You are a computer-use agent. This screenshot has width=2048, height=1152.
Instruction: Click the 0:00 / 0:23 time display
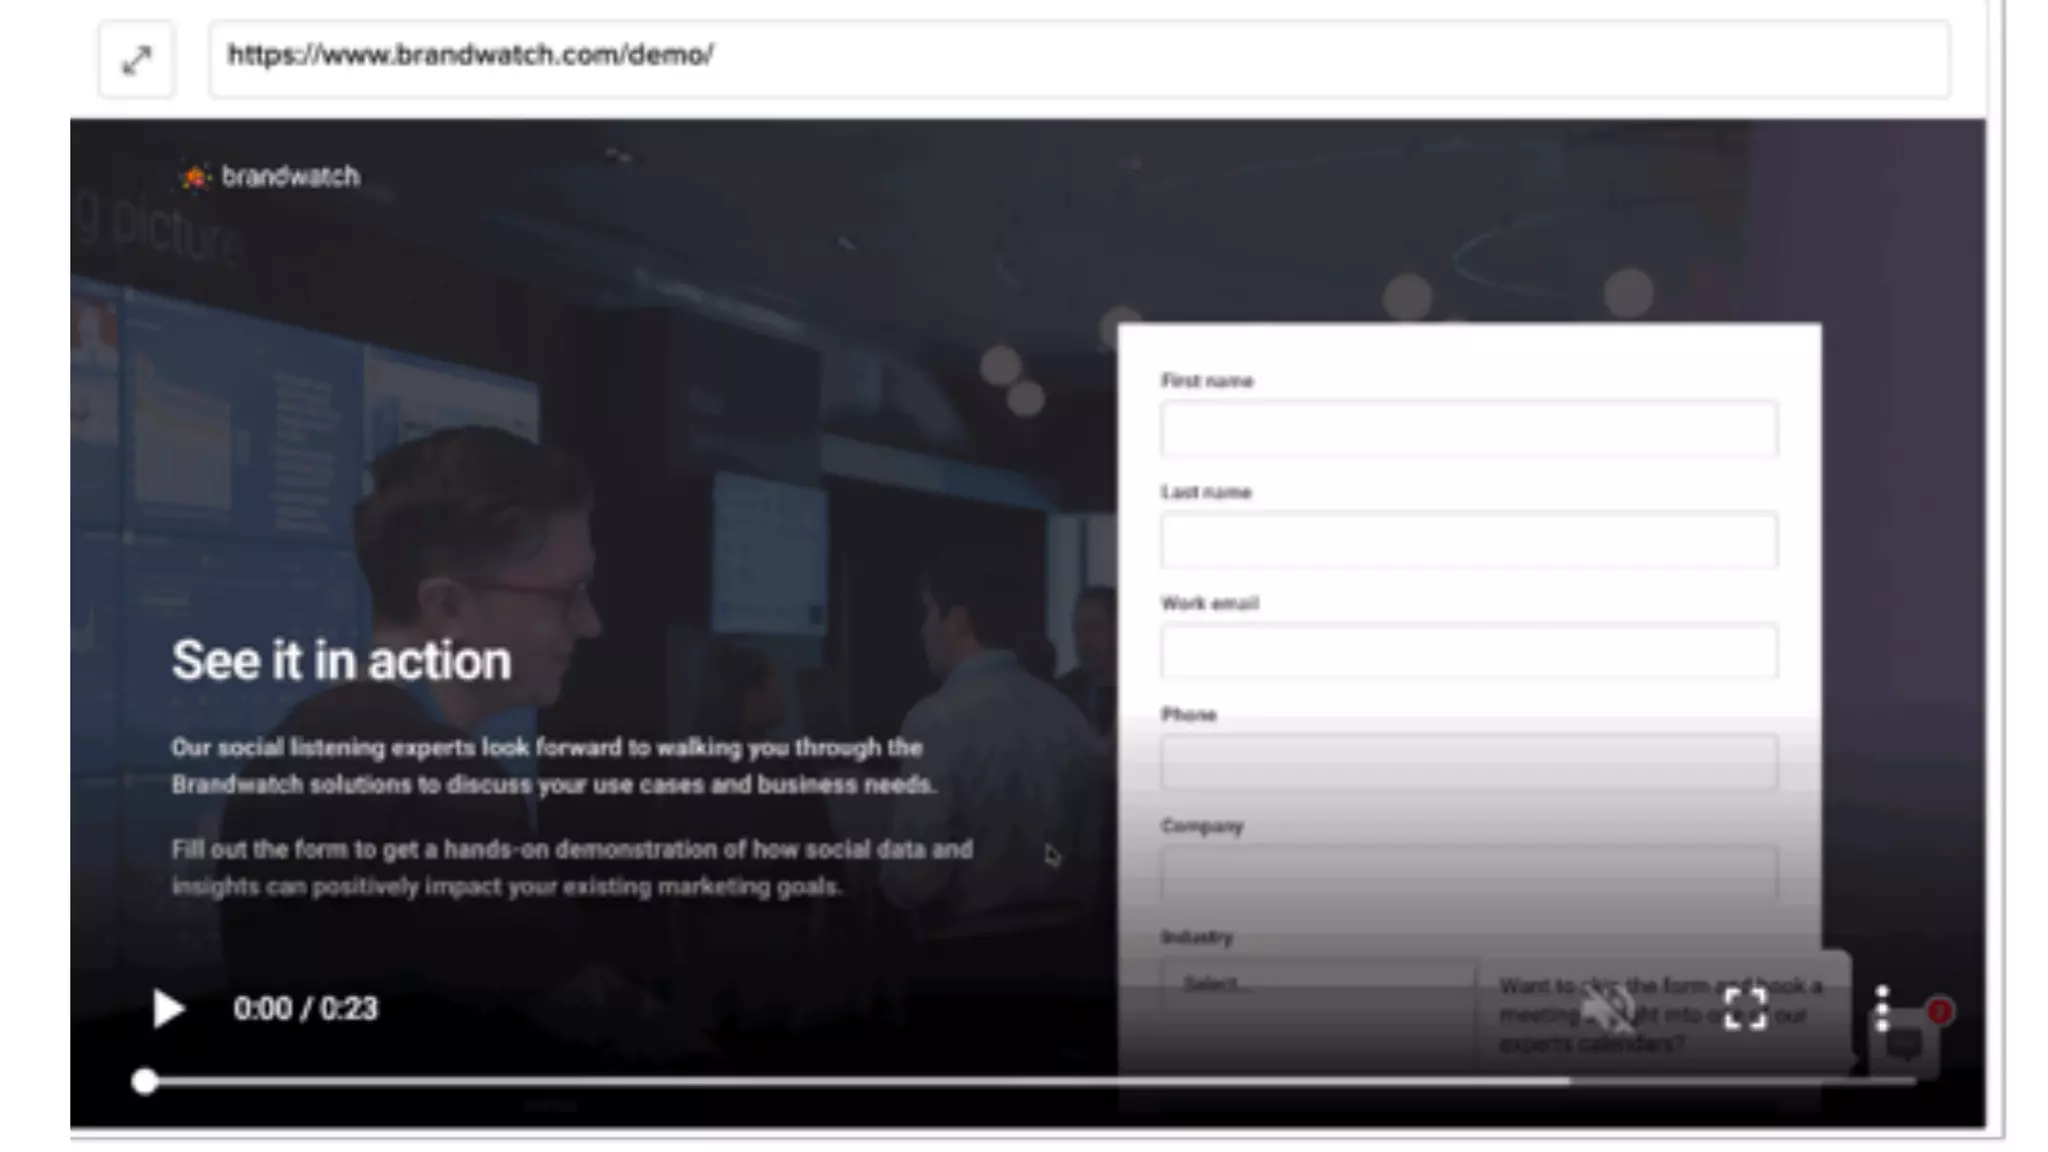click(305, 1008)
